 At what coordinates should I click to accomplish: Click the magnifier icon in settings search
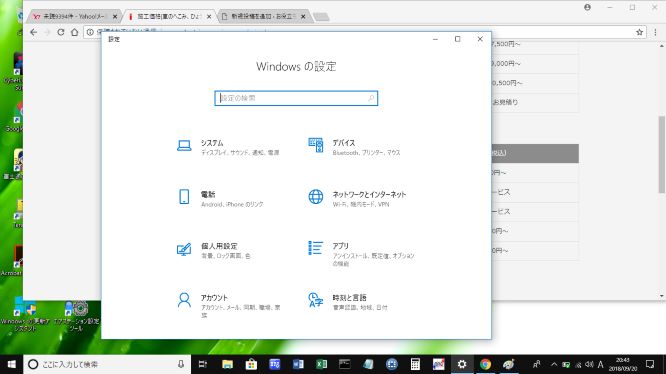(x=371, y=98)
